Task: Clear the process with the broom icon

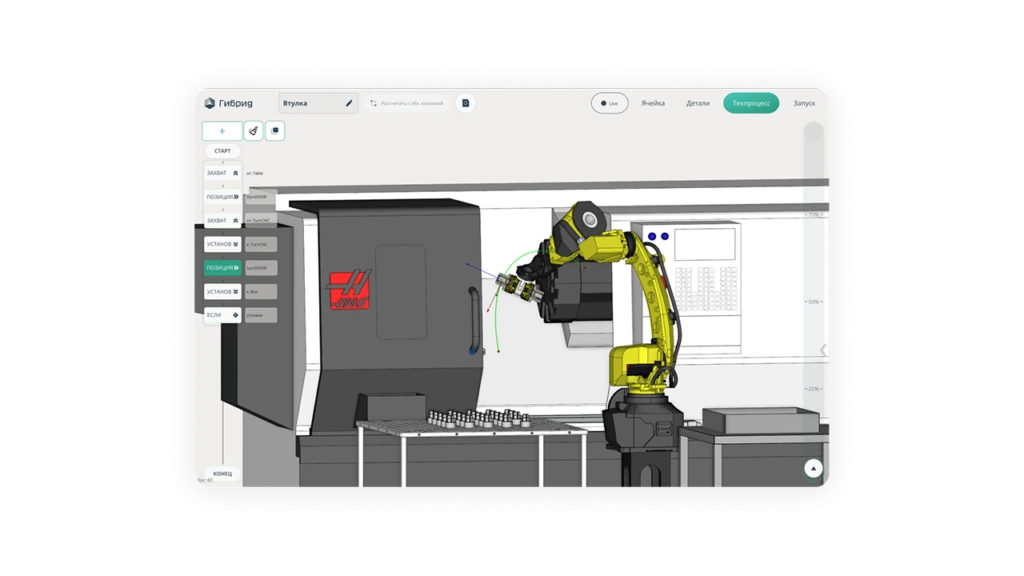Action: pyautogui.click(x=253, y=131)
